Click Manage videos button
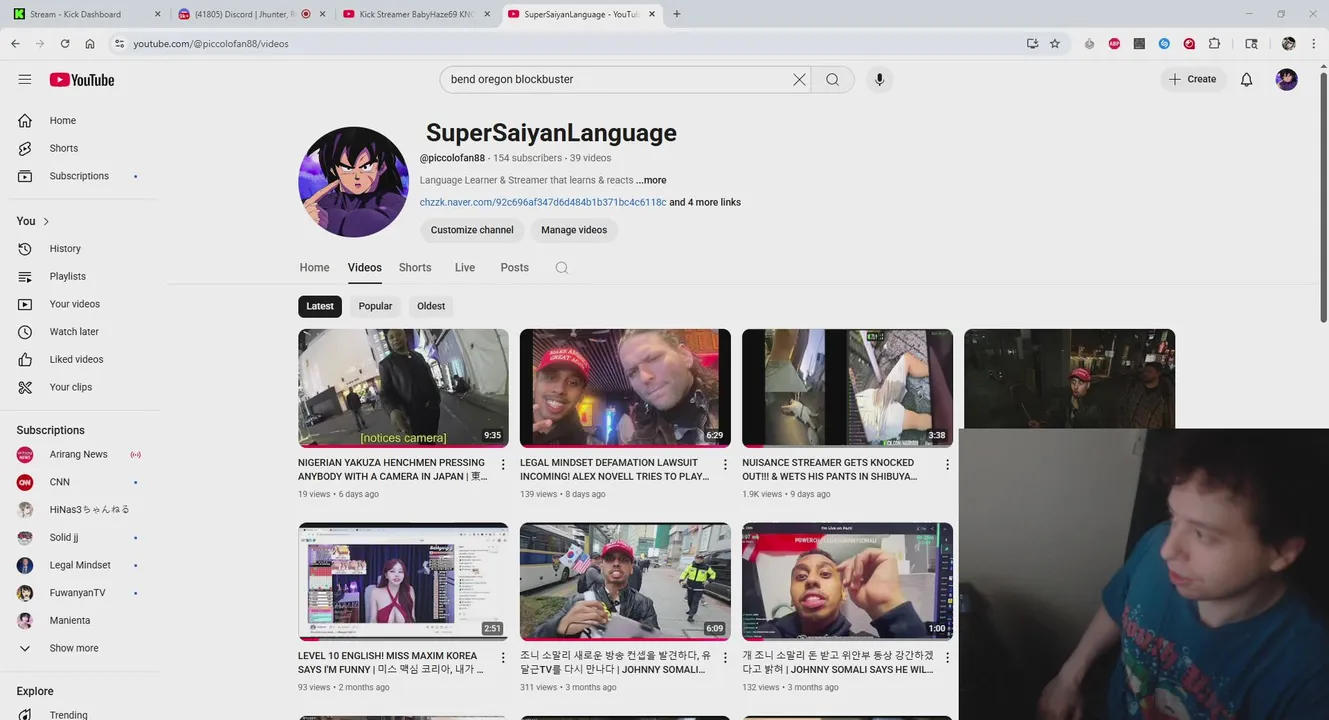 click(574, 230)
